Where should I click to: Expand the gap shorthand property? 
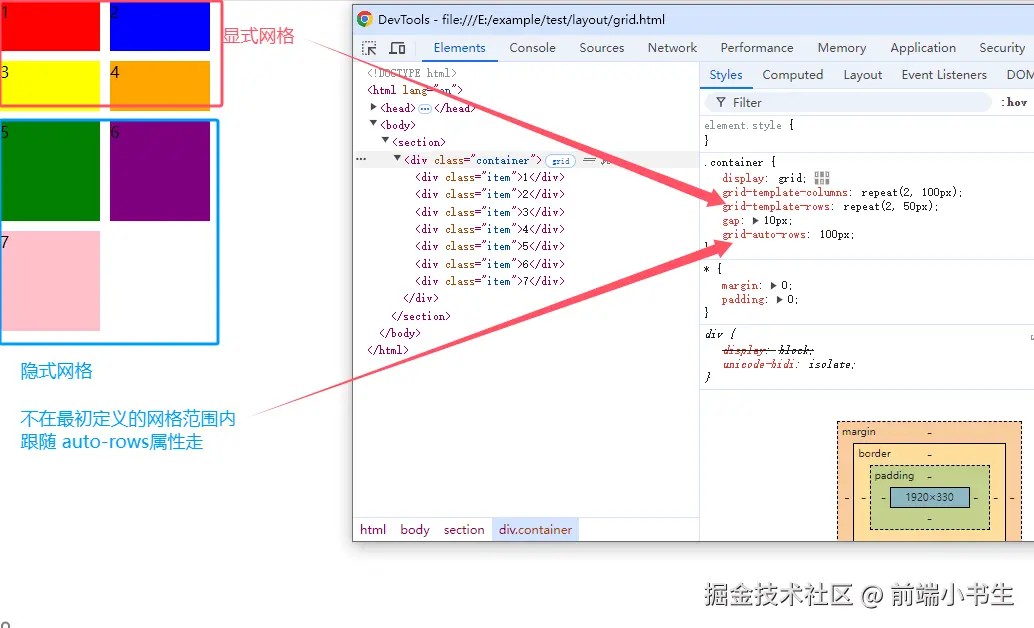pyautogui.click(x=756, y=220)
